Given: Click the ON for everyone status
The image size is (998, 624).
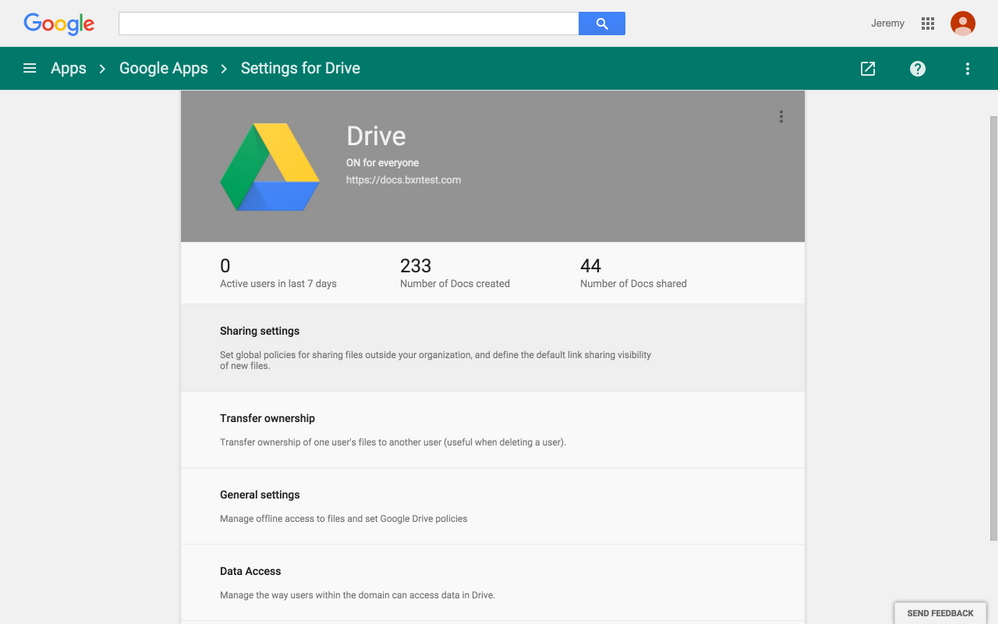Looking at the screenshot, I should pos(383,163).
